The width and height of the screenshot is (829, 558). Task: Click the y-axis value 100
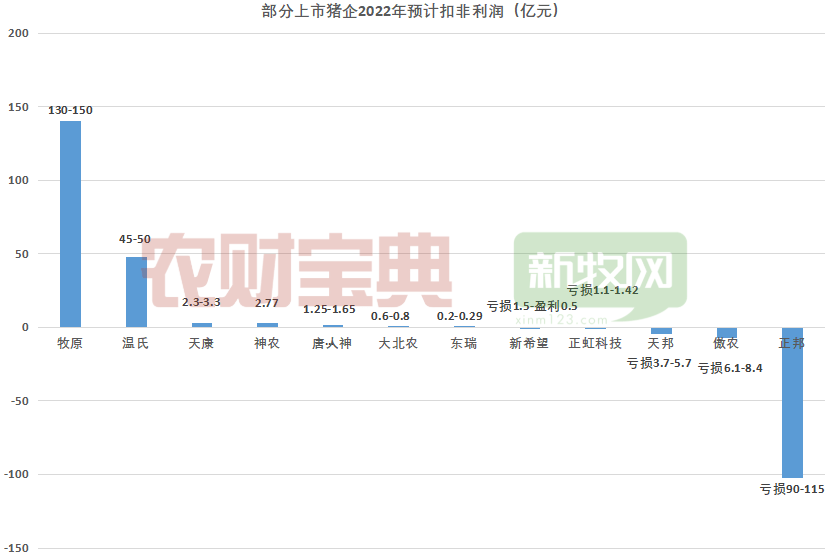pyautogui.click(x=19, y=180)
